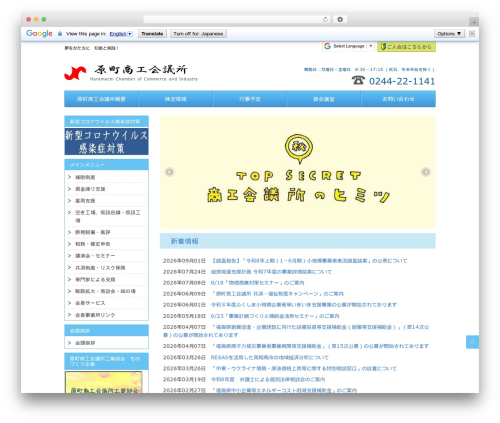The width and height of the screenshot is (500, 423).
Task: Reload the page with the refresh icon
Action: tap(325, 19)
